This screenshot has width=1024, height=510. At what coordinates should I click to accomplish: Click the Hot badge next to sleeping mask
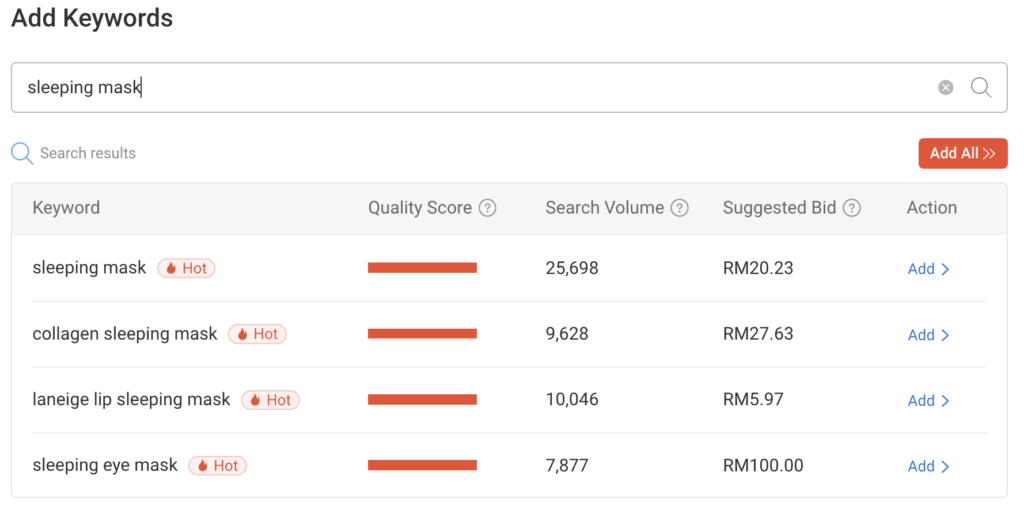(186, 268)
